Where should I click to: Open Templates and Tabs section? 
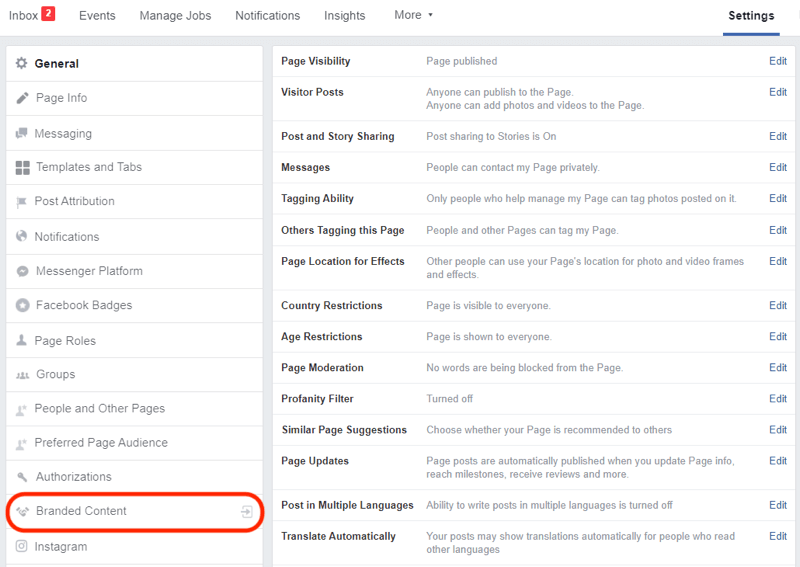click(x=134, y=167)
